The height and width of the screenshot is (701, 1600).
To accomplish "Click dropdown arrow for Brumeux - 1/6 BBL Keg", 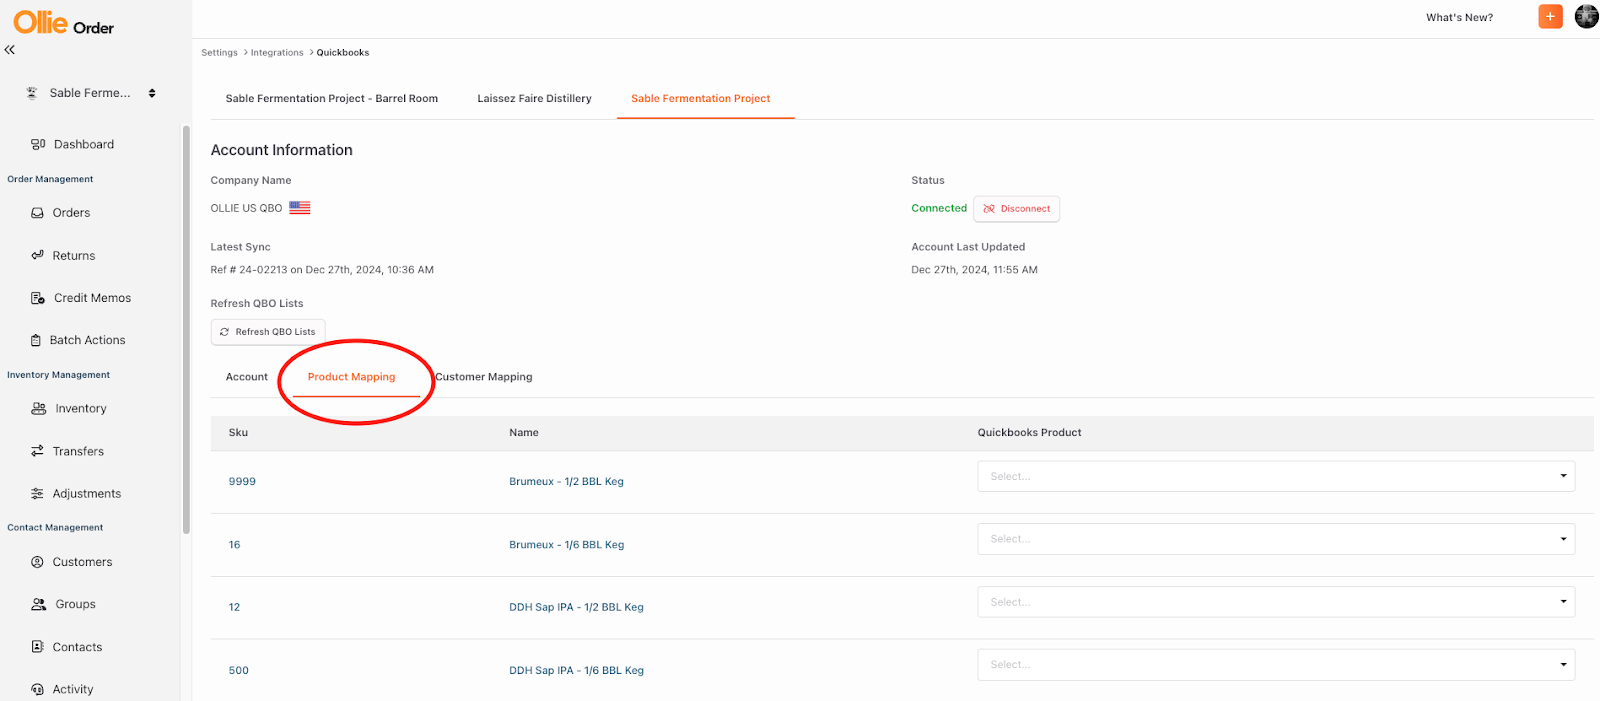I will (1563, 539).
